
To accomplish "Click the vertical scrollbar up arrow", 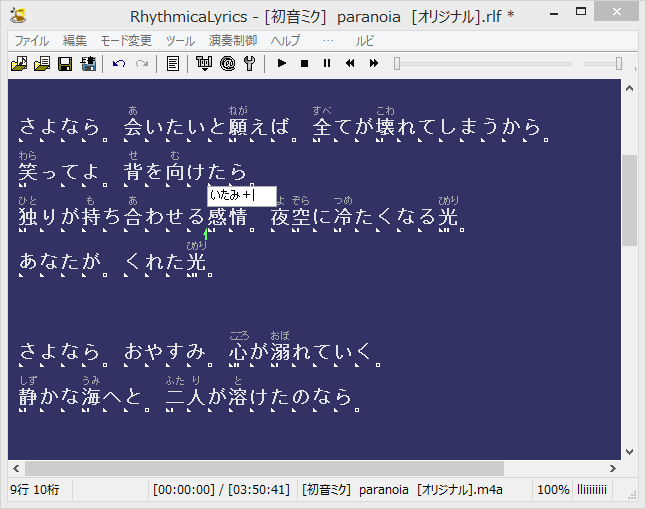I will pyautogui.click(x=630, y=88).
